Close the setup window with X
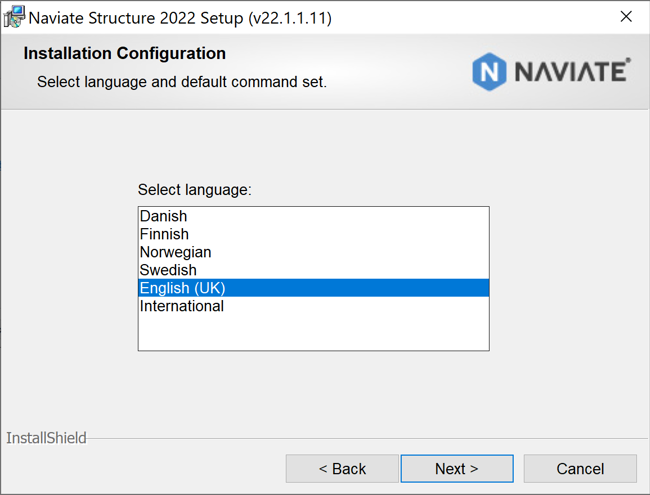Viewport: 650px width, 495px height. point(626,17)
